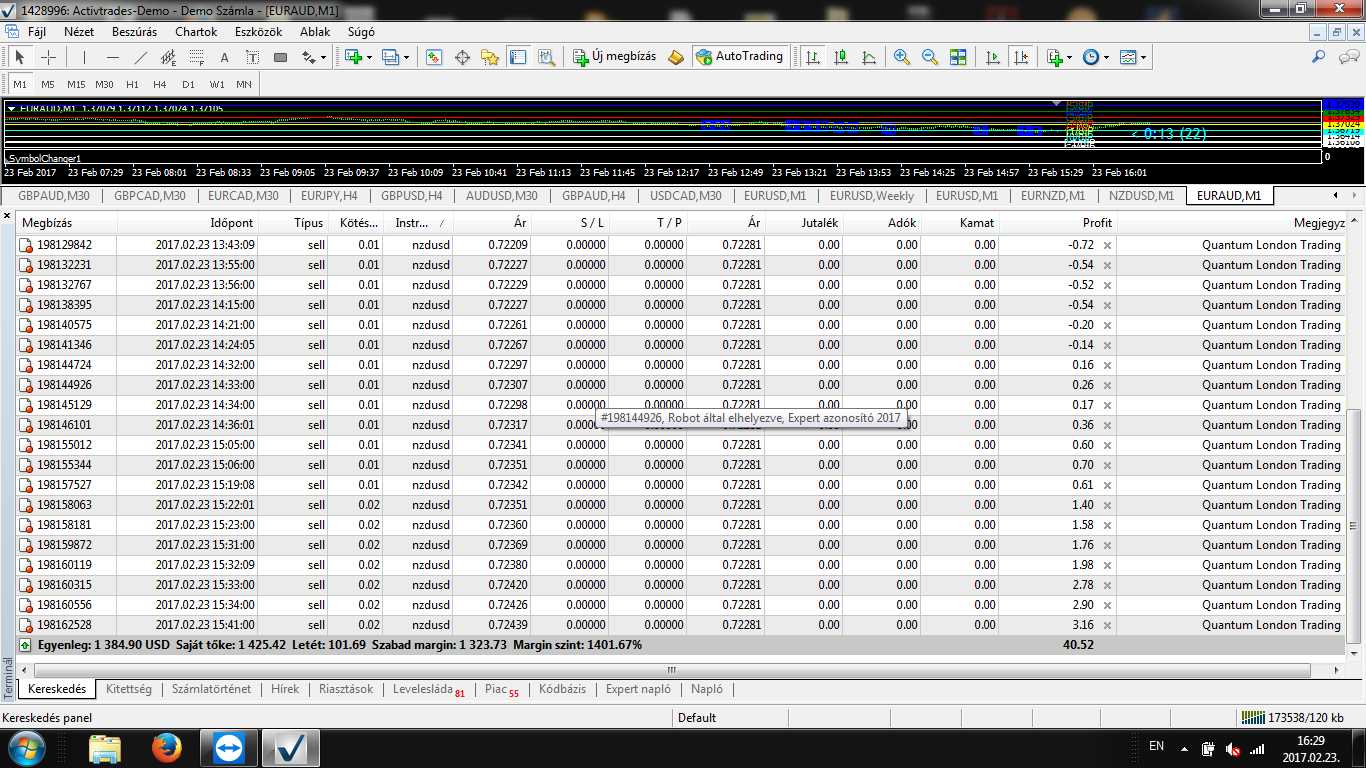Viewport: 1366px width, 768px height.
Task: Tile chart windows
Action: coord(958,57)
